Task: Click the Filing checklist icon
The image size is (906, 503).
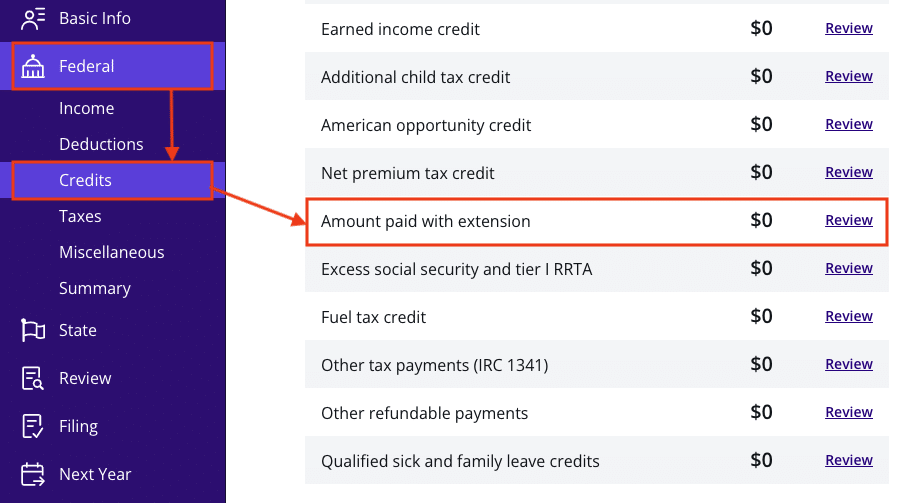Action: [x=33, y=426]
